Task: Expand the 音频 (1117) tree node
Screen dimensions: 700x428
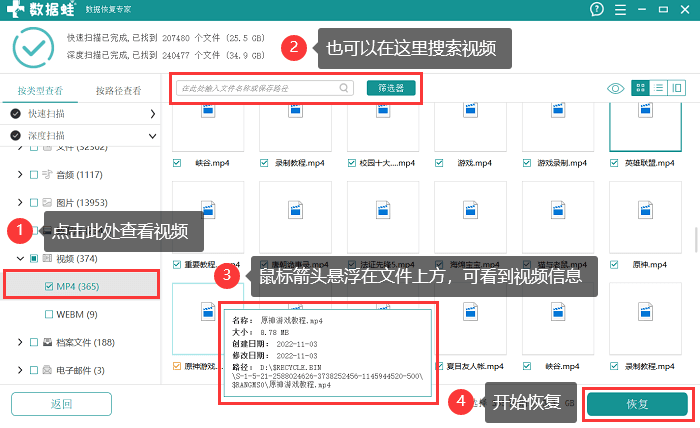Action: tap(20, 175)
